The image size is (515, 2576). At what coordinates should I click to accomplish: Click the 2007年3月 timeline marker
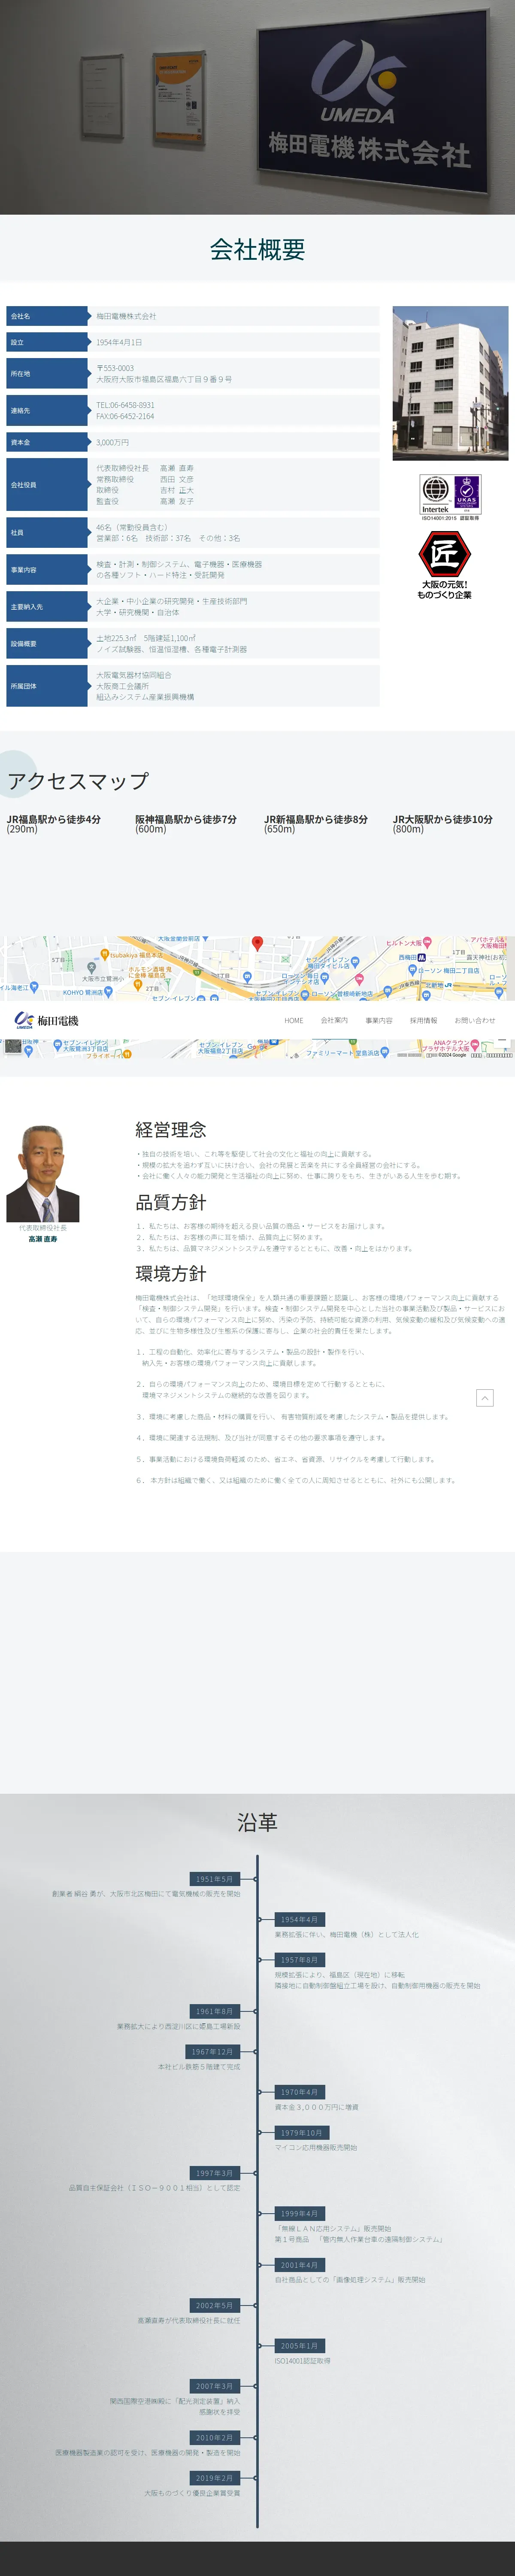coord(215,2386)
